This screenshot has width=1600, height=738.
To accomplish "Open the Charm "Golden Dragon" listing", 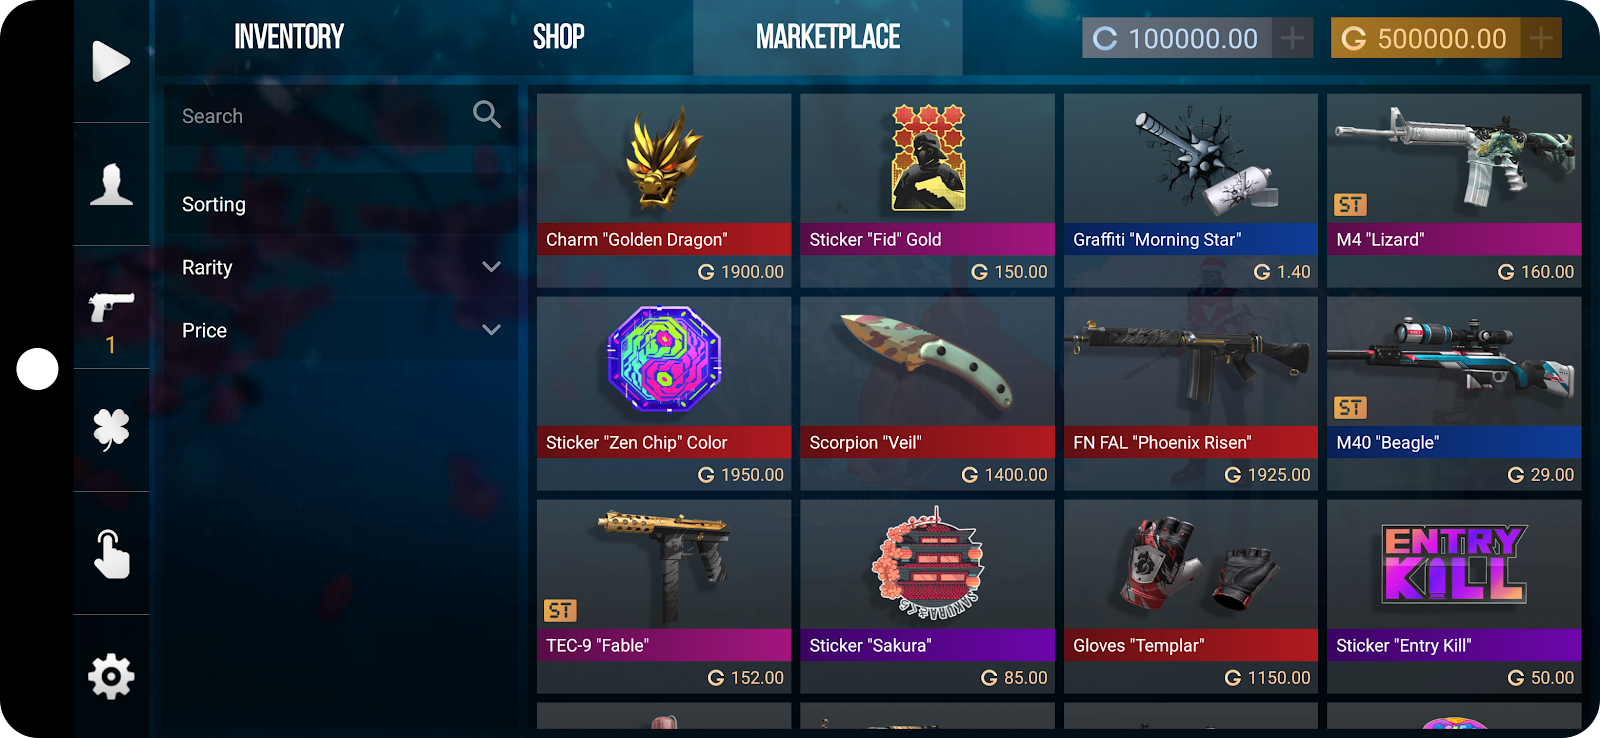I will 664,190.
